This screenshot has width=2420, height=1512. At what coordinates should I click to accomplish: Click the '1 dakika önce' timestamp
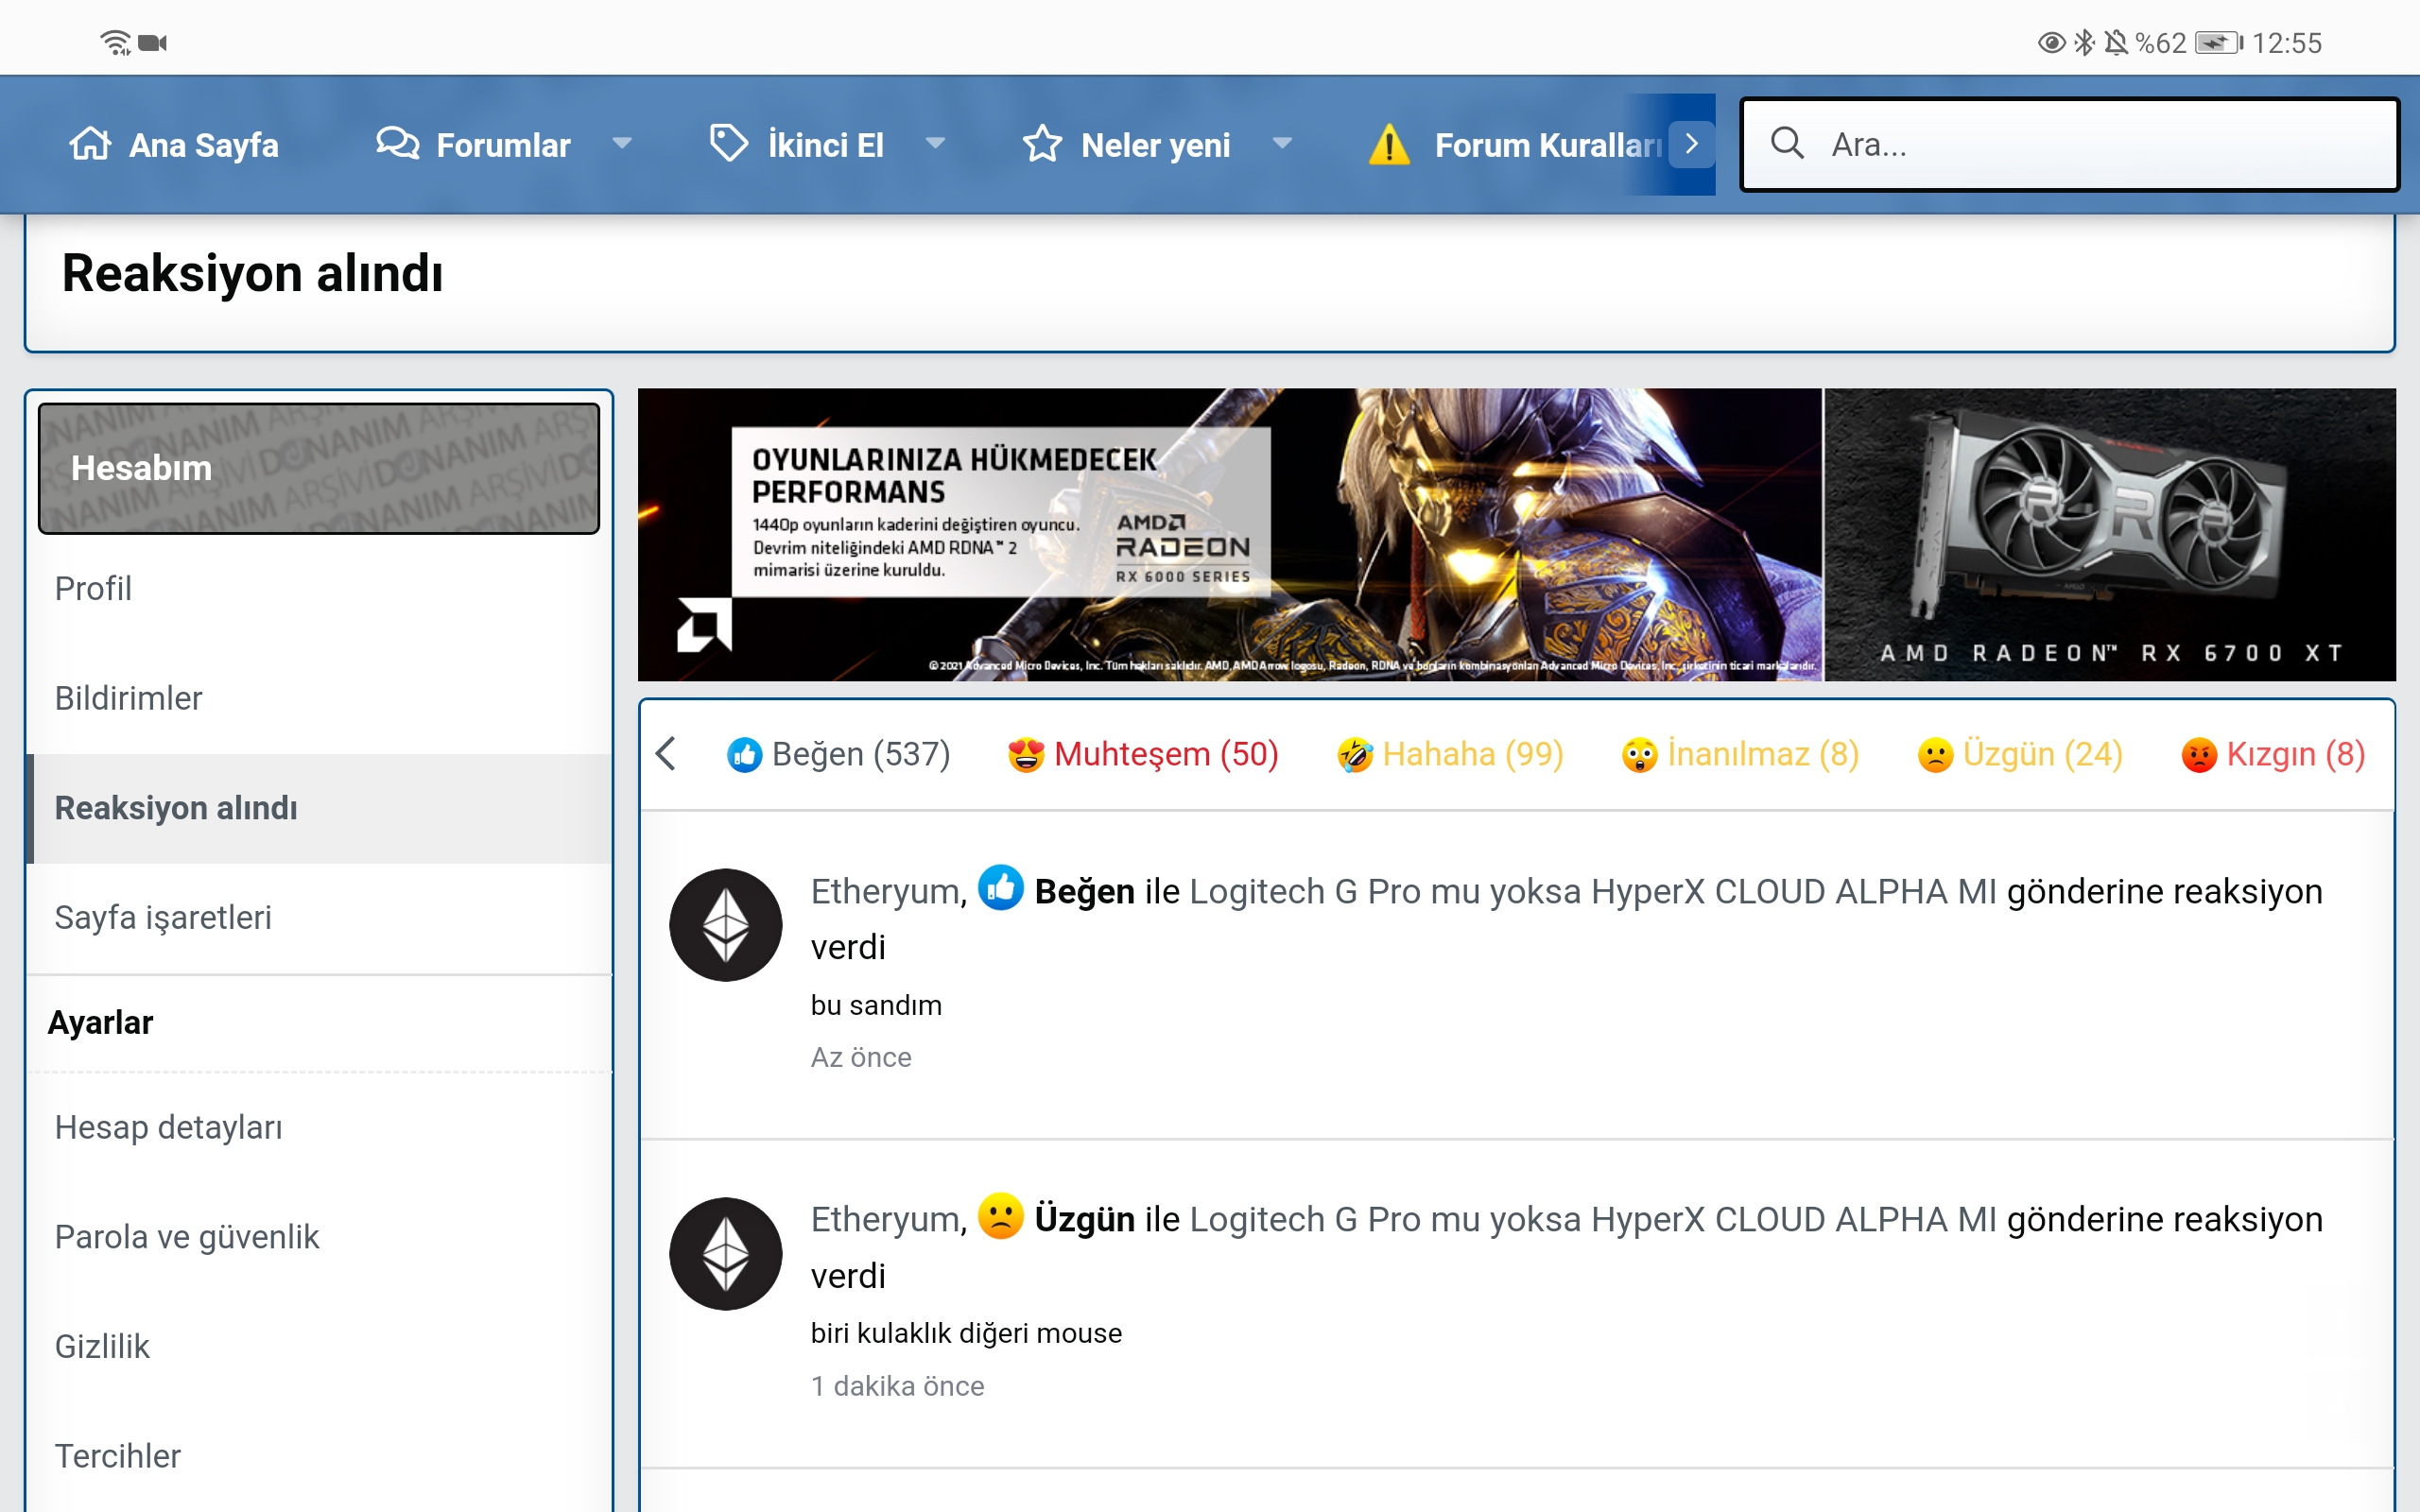(897, 1386)
